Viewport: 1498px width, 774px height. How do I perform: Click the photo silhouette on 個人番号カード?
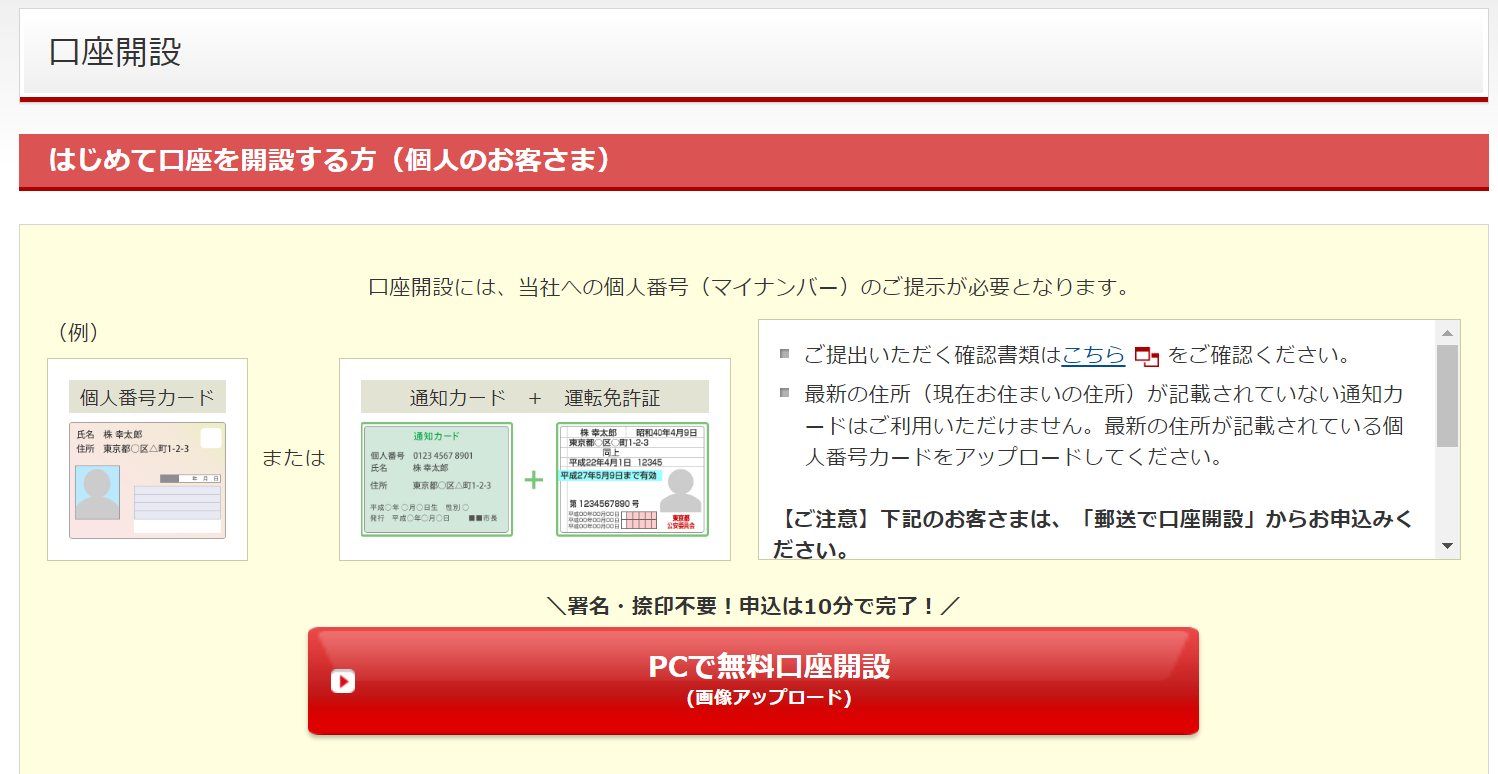click(97, 492)
